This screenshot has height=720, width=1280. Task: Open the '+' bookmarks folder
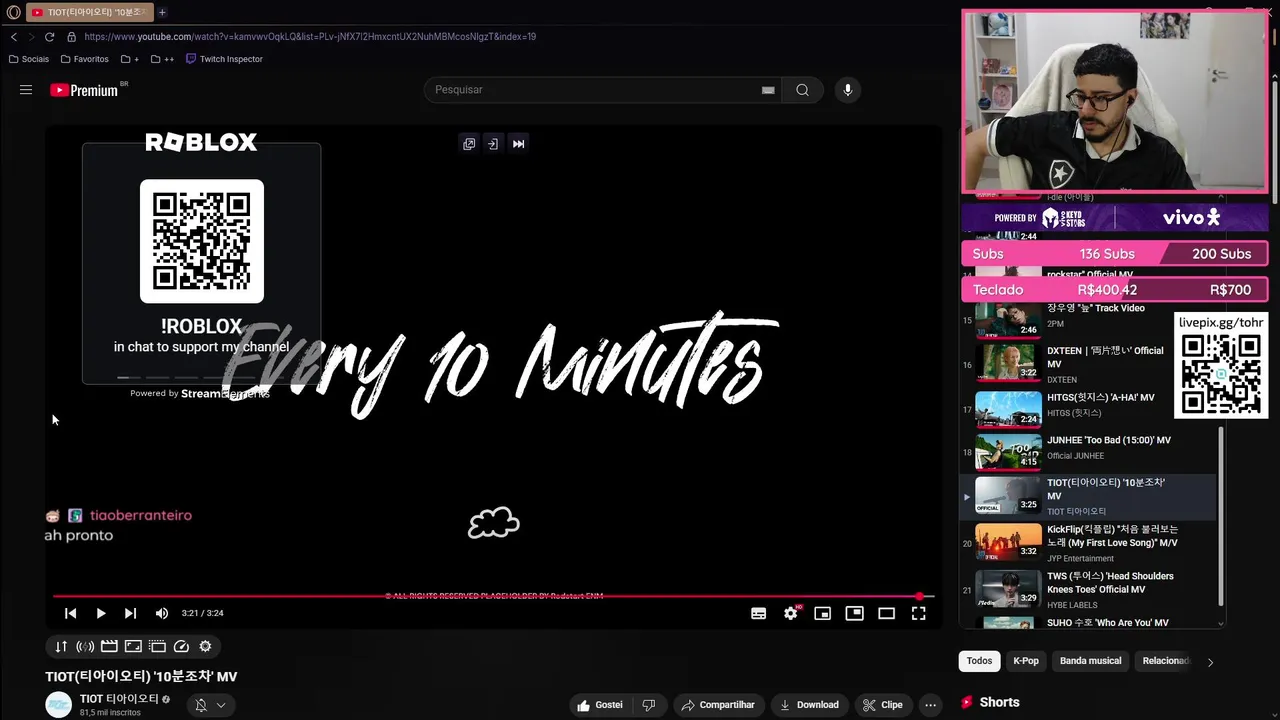(130, 59)
